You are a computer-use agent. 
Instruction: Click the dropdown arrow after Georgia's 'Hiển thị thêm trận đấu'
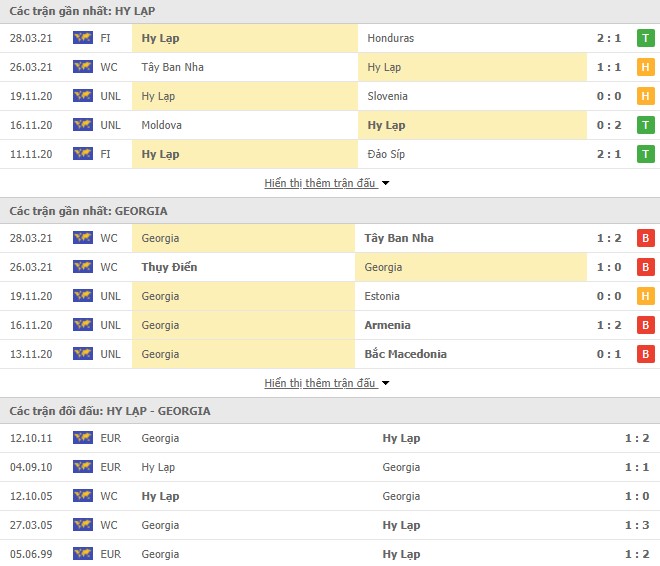[x=386, y=383]
